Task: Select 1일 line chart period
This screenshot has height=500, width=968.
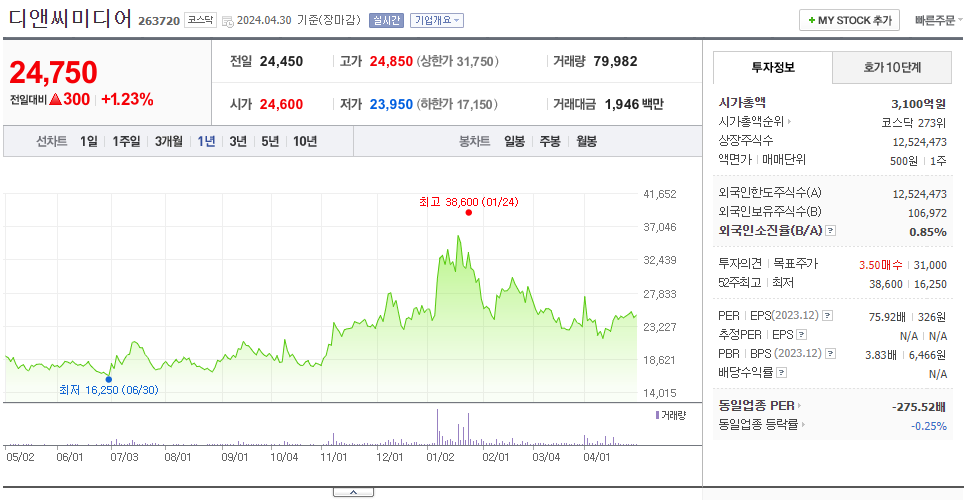Action: 88,141
